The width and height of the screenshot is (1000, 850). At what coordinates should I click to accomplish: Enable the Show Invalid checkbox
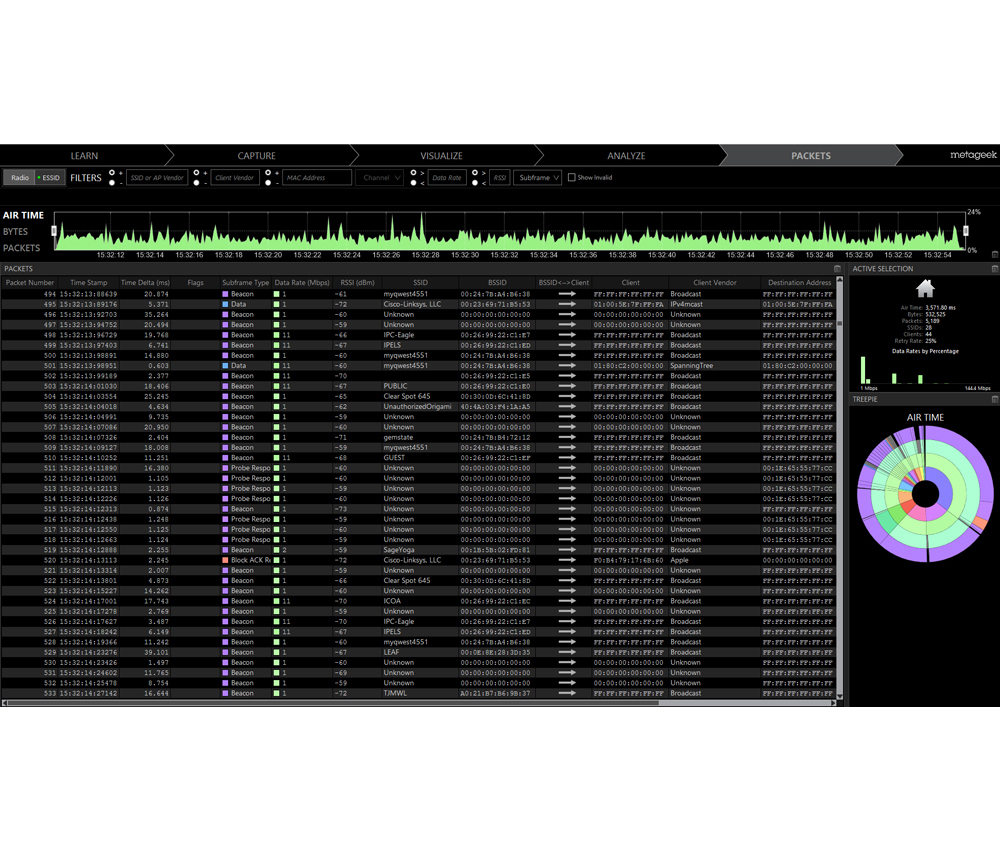click(571, 177)
